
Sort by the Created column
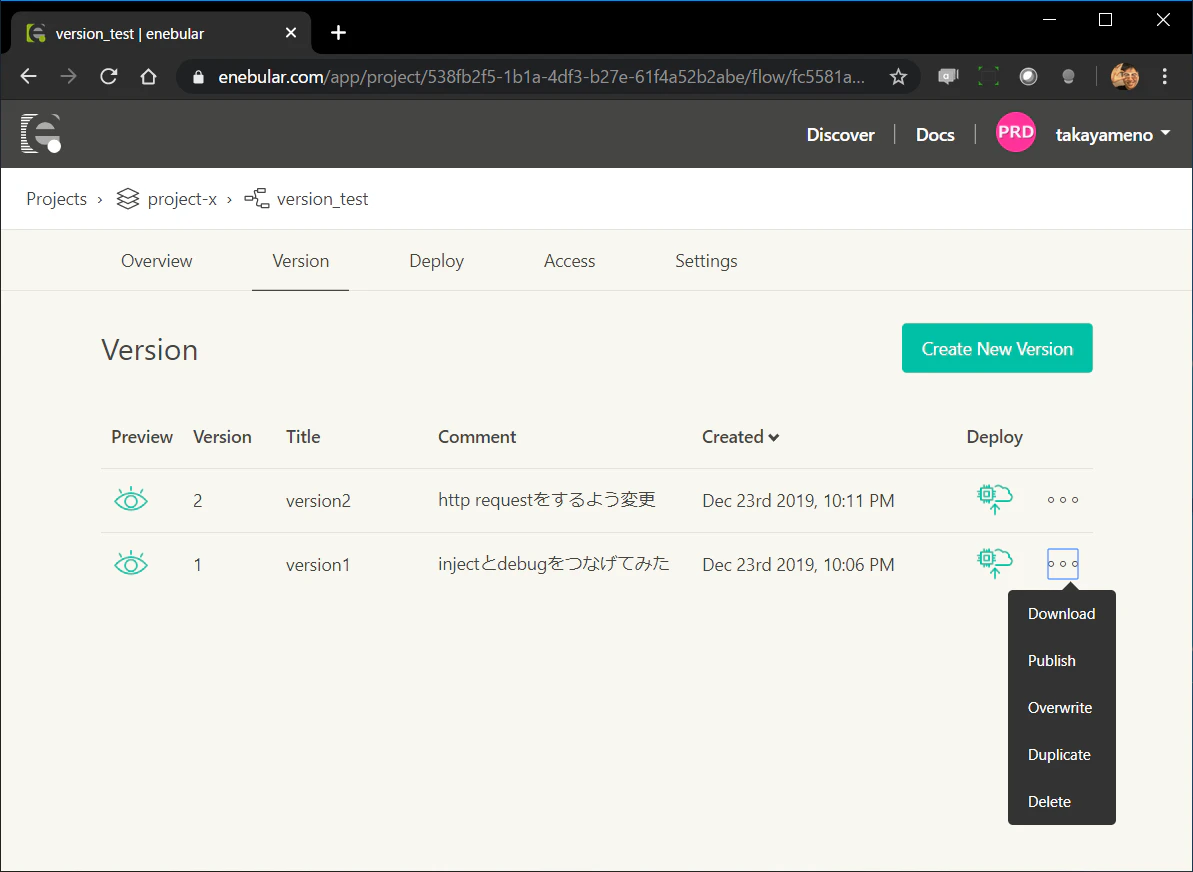coord(740,437)
